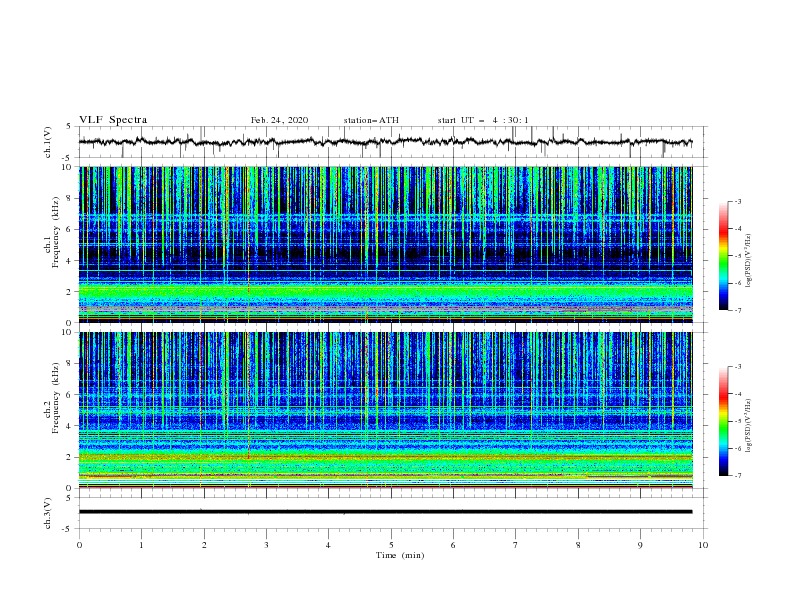Click the "4" tick on the time axis
The image size is (792, 612).
[x=328, y=545]
